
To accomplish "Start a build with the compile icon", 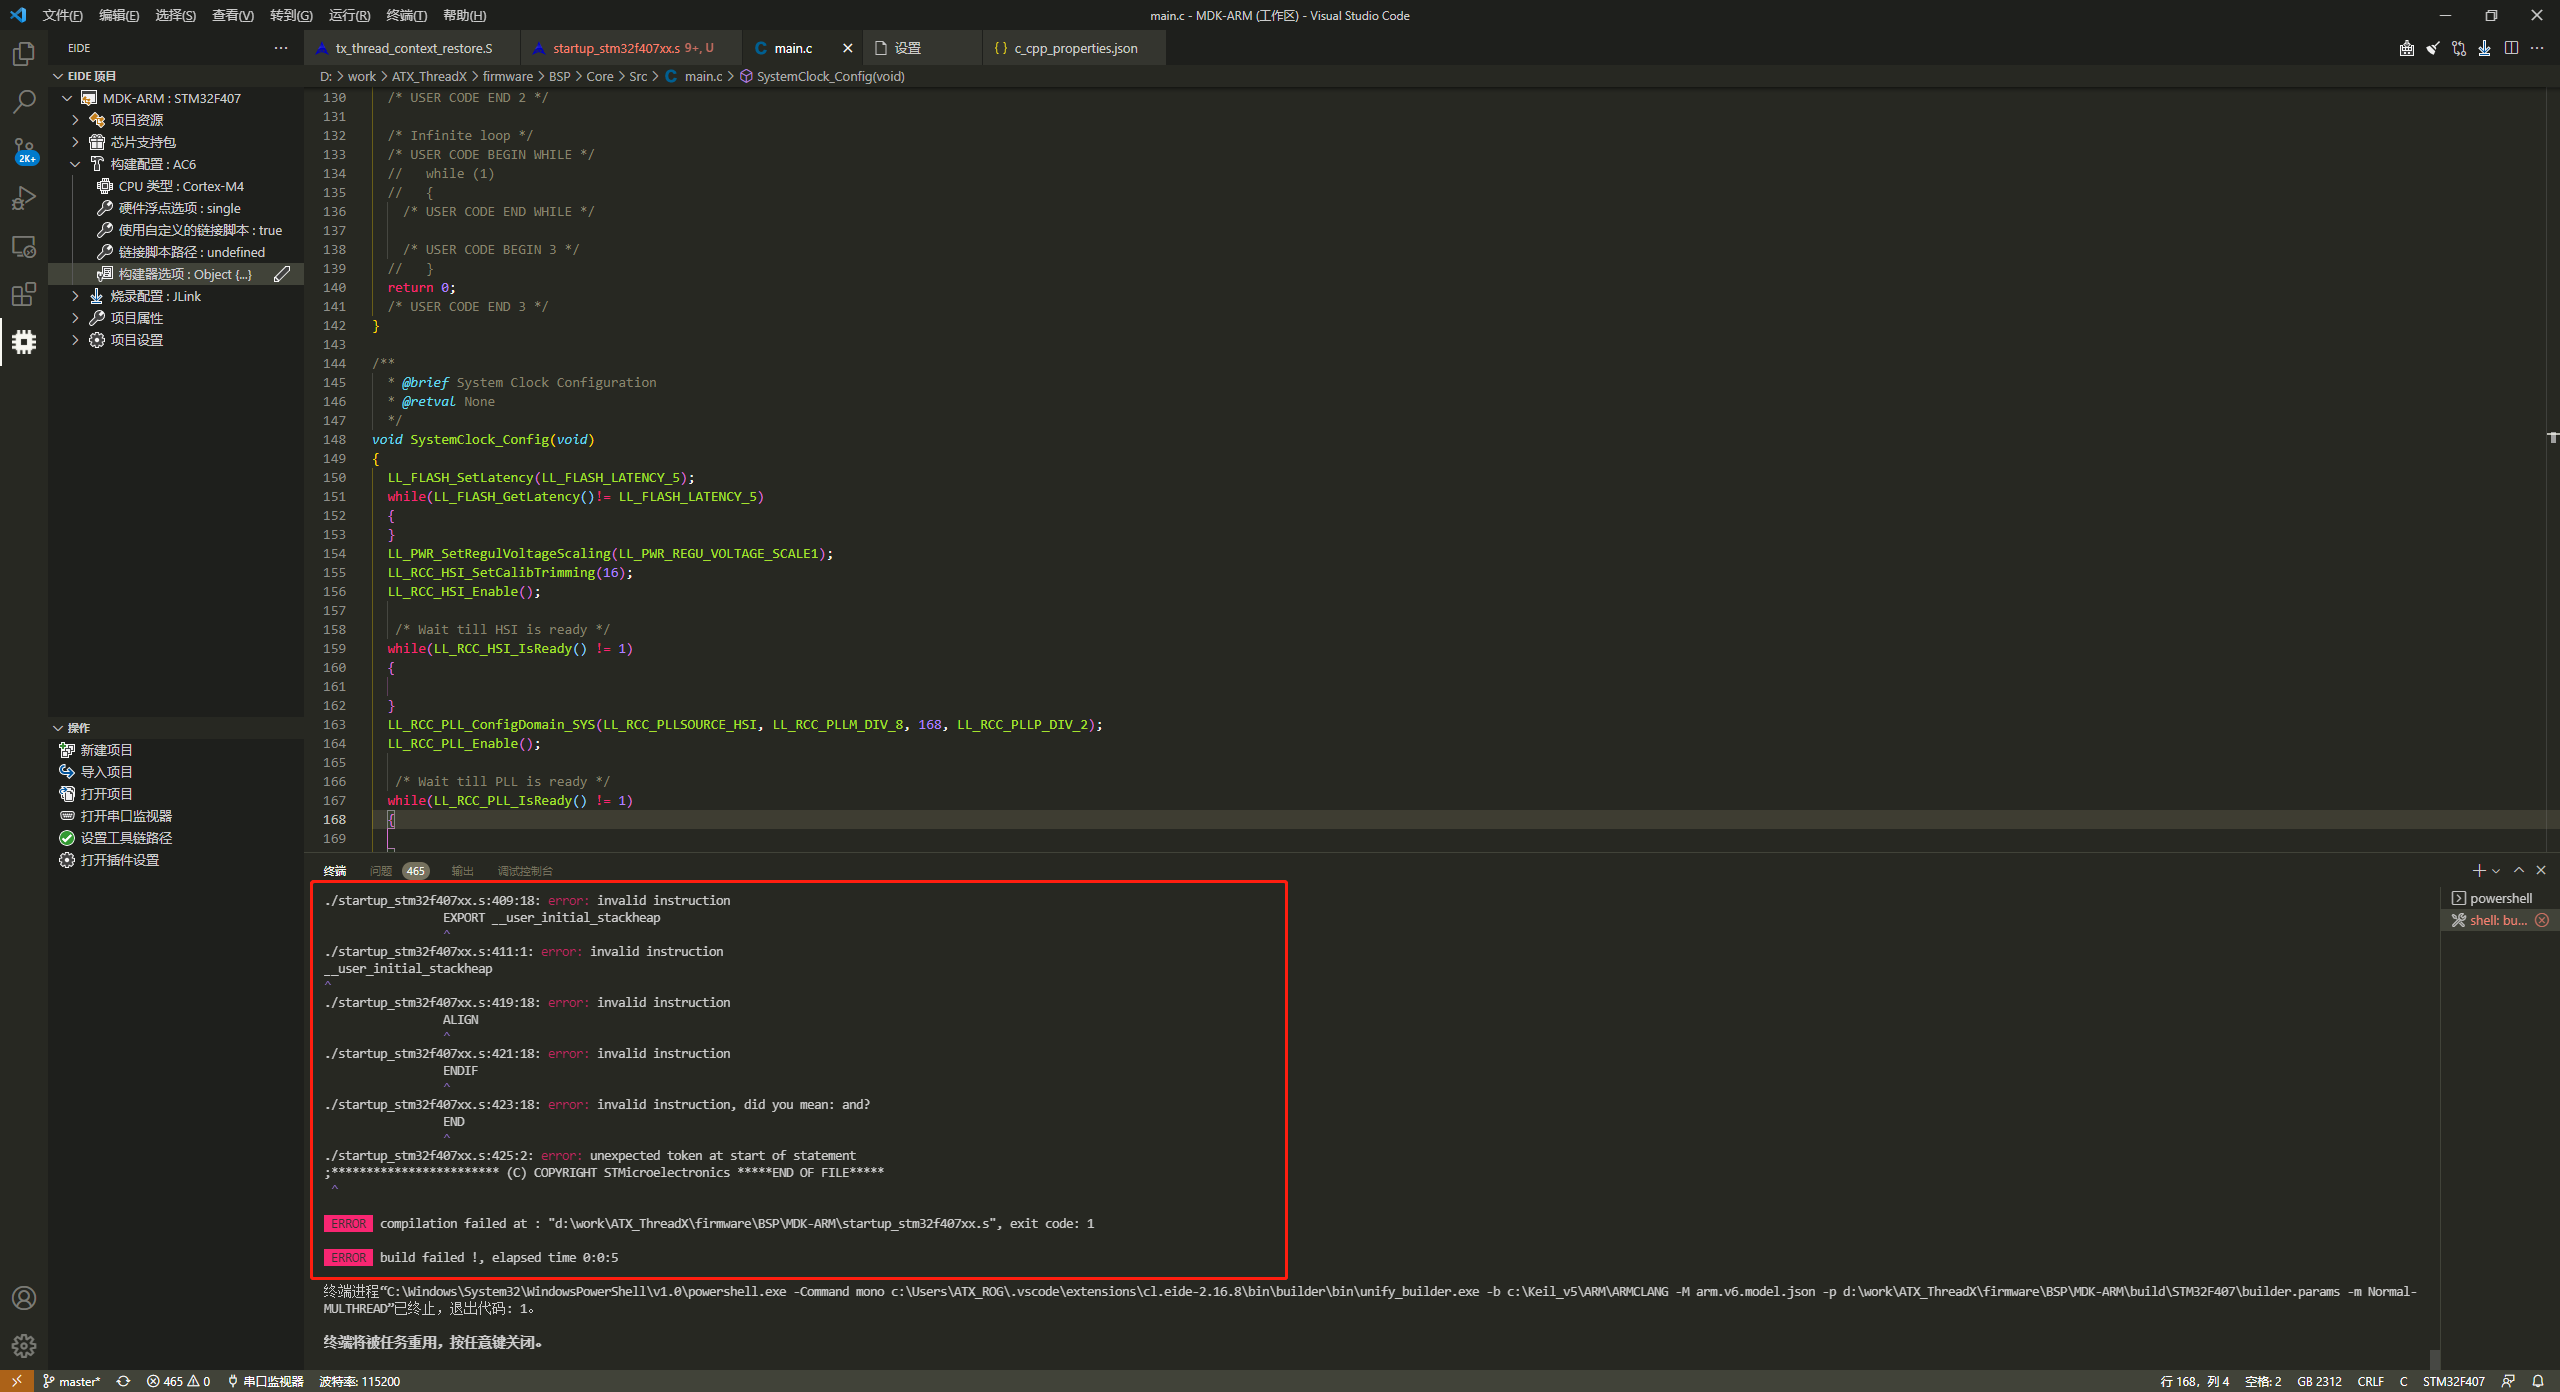I will [2405, 48].
